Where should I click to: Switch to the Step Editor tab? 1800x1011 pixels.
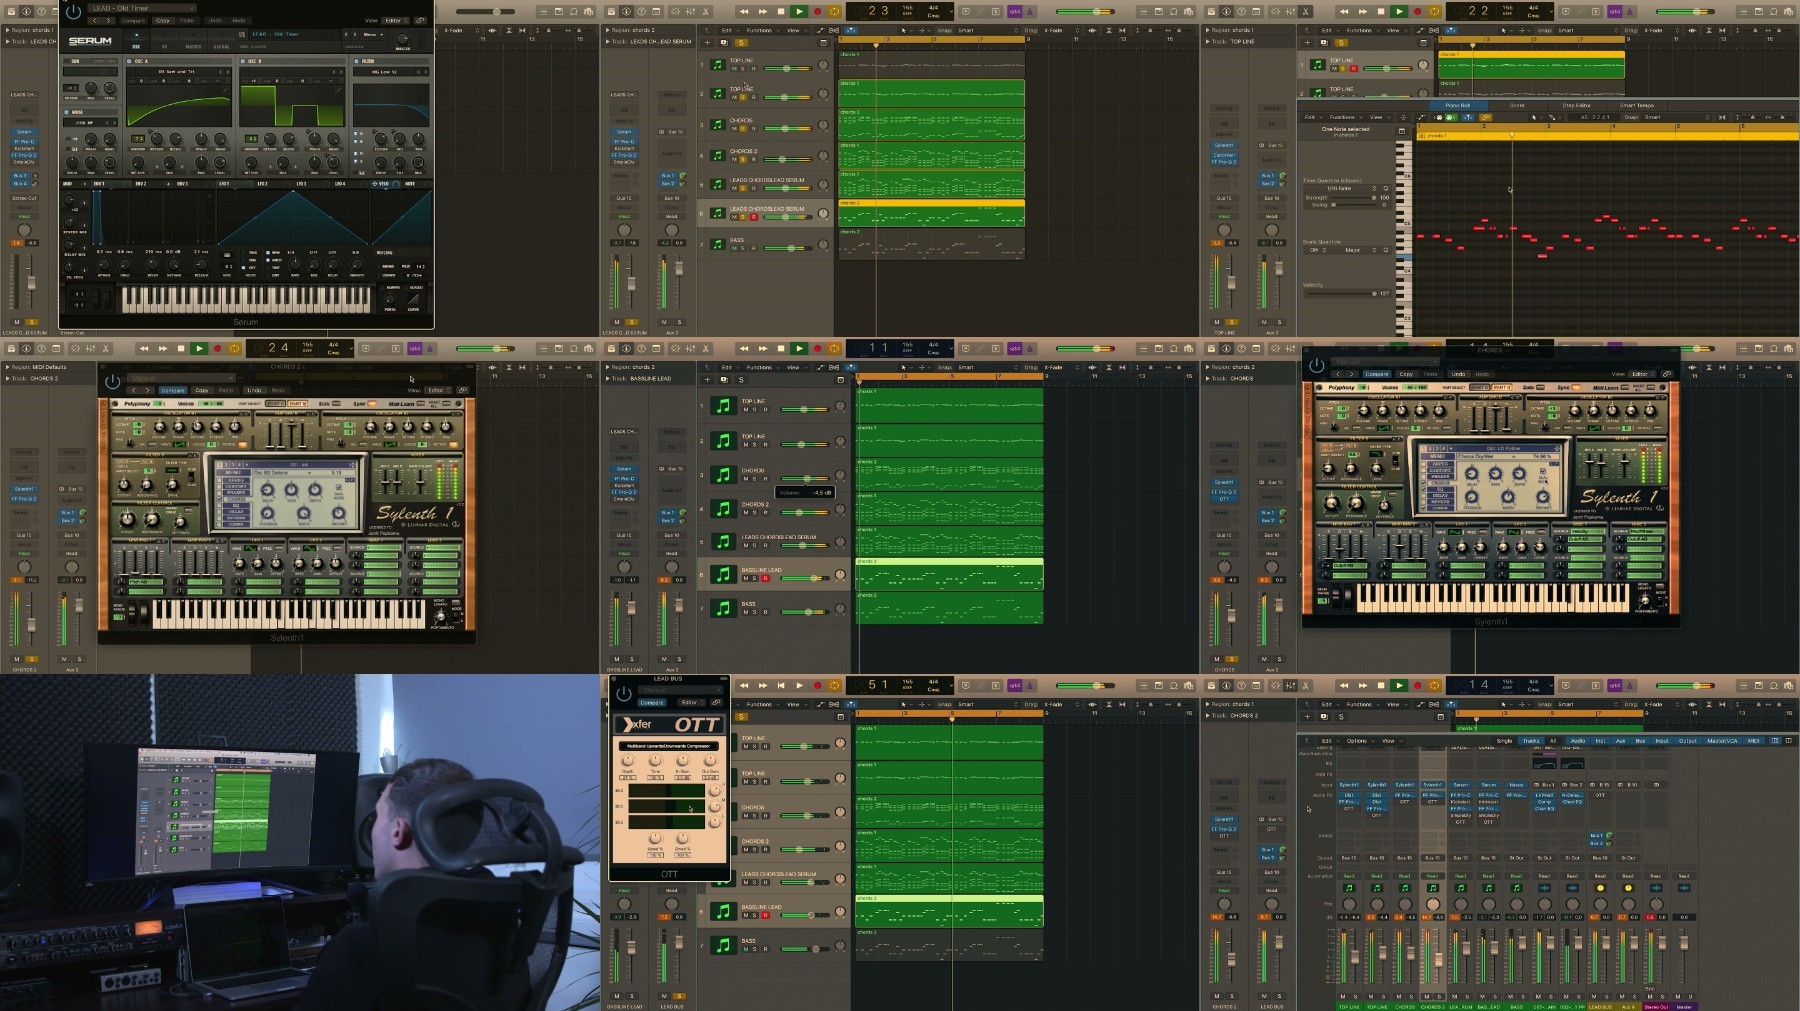tap(1576, 105)
